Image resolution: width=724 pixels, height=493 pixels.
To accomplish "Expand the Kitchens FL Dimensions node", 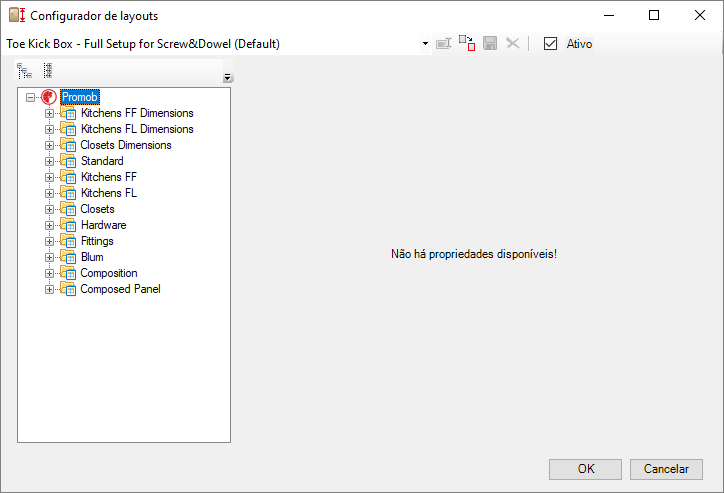I will [x=49, y=130].
